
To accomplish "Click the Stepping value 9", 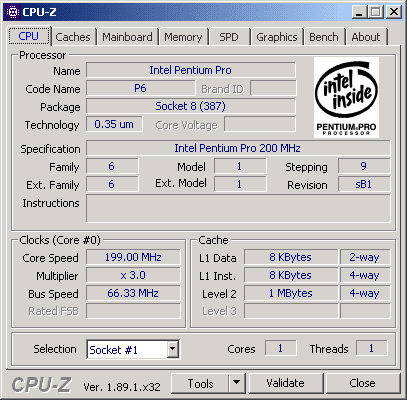I will (364, 166).
